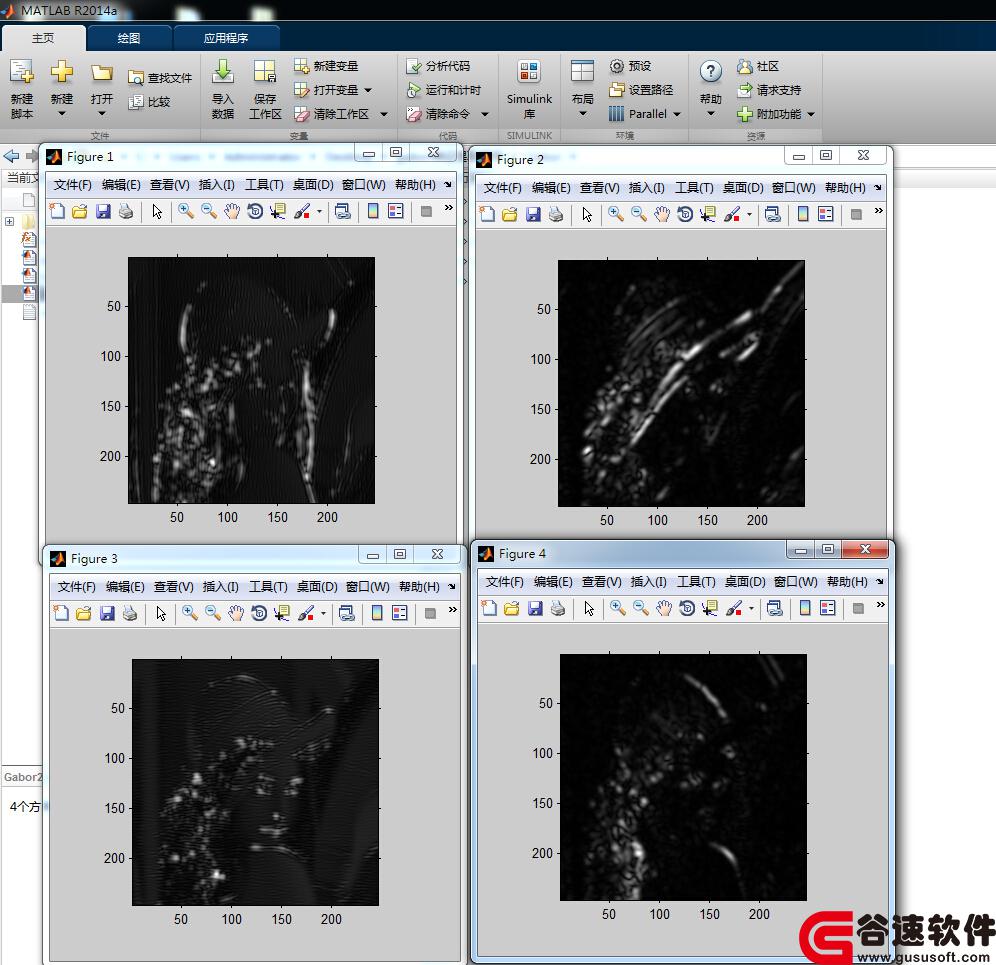Screen dimensions: 996x965
Task: Expand the 打开变量 (Open Variable) dropdown
Action: click(x=368, y=90)
